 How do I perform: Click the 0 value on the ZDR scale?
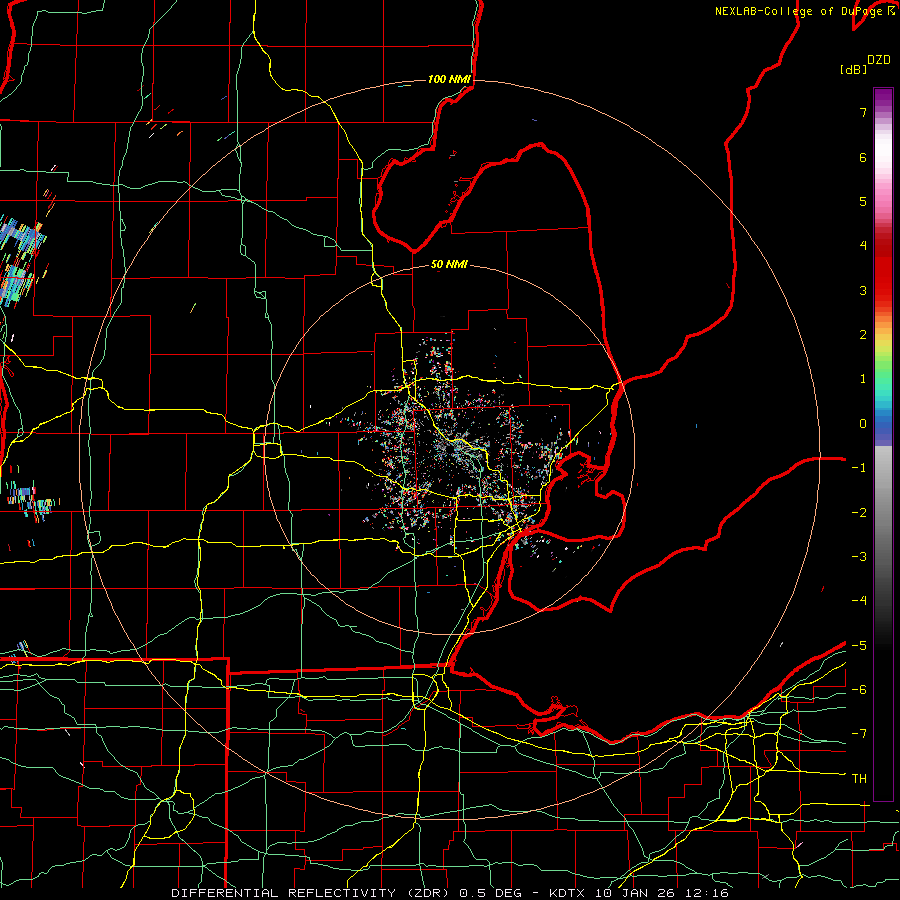click(x=863, y=424)
